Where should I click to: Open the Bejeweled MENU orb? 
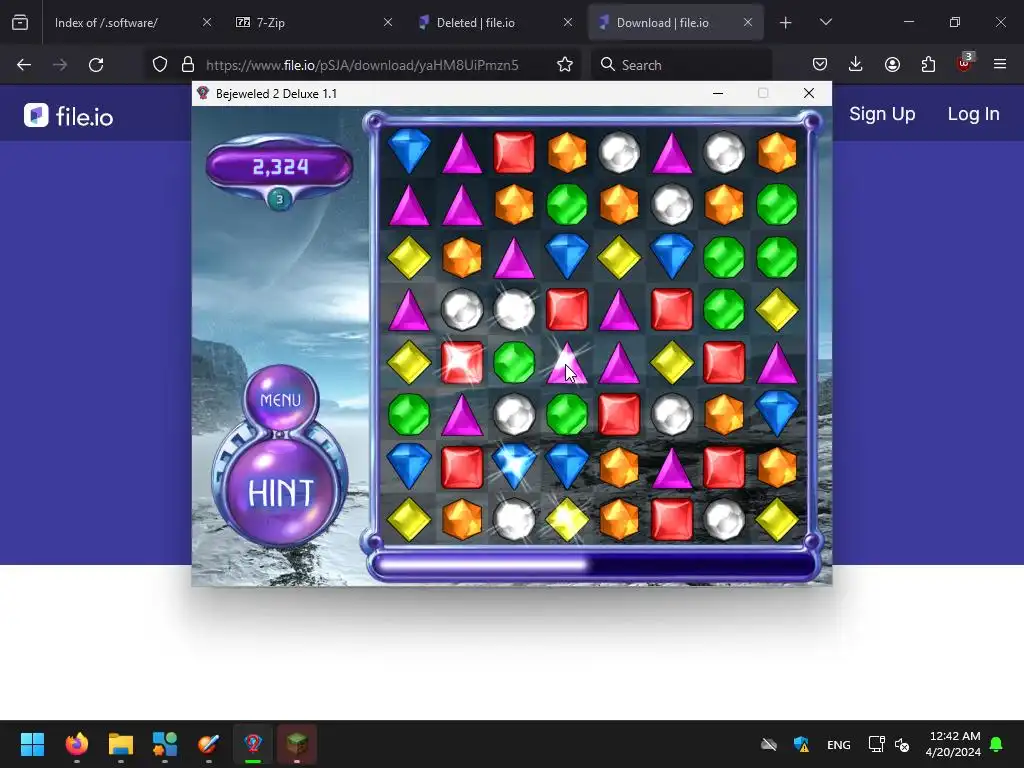281,399
